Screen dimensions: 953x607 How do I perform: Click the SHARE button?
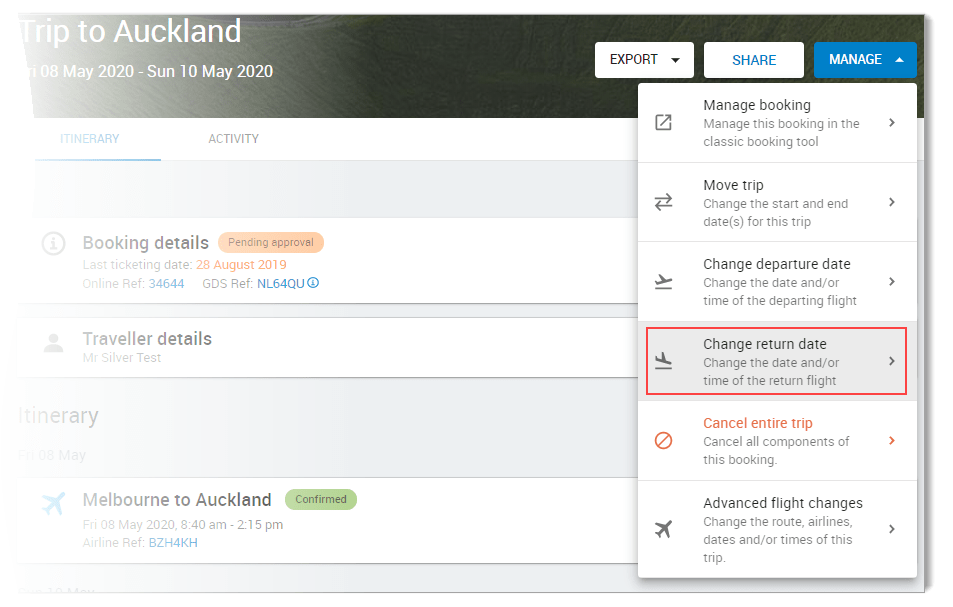tap(753, 60)
